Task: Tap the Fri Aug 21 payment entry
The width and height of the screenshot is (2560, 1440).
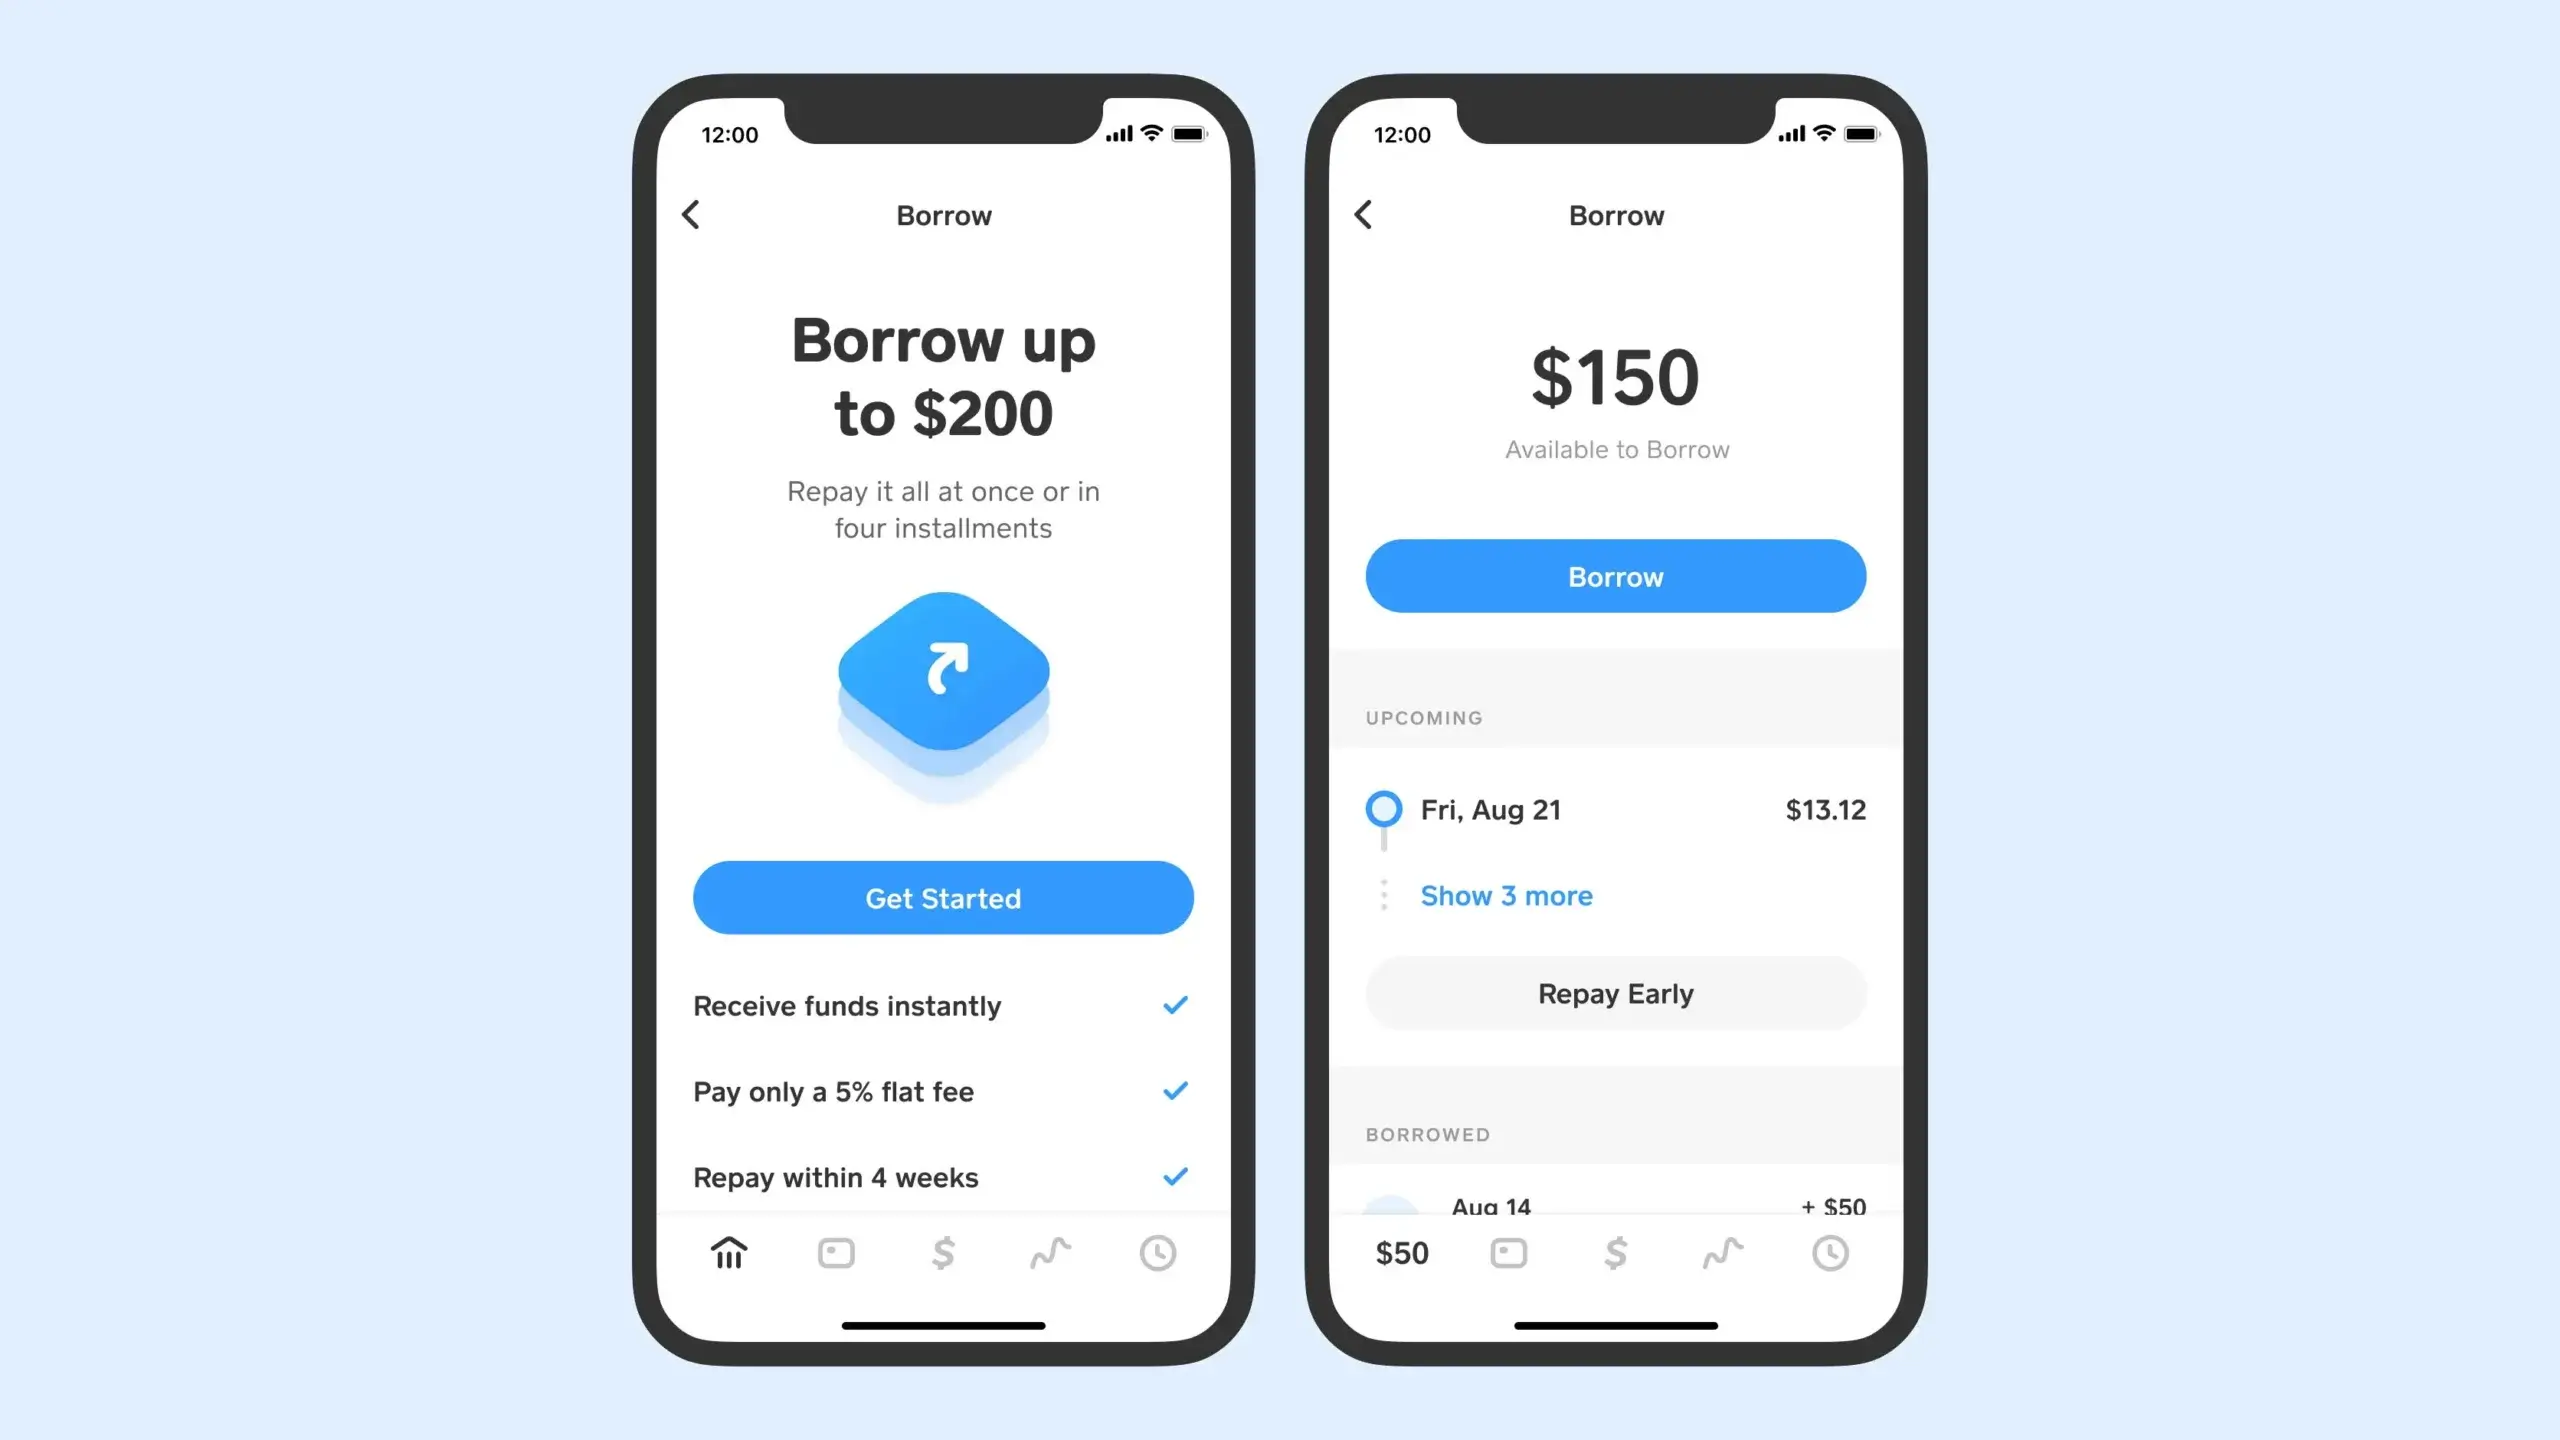Action: [1614, 809]
